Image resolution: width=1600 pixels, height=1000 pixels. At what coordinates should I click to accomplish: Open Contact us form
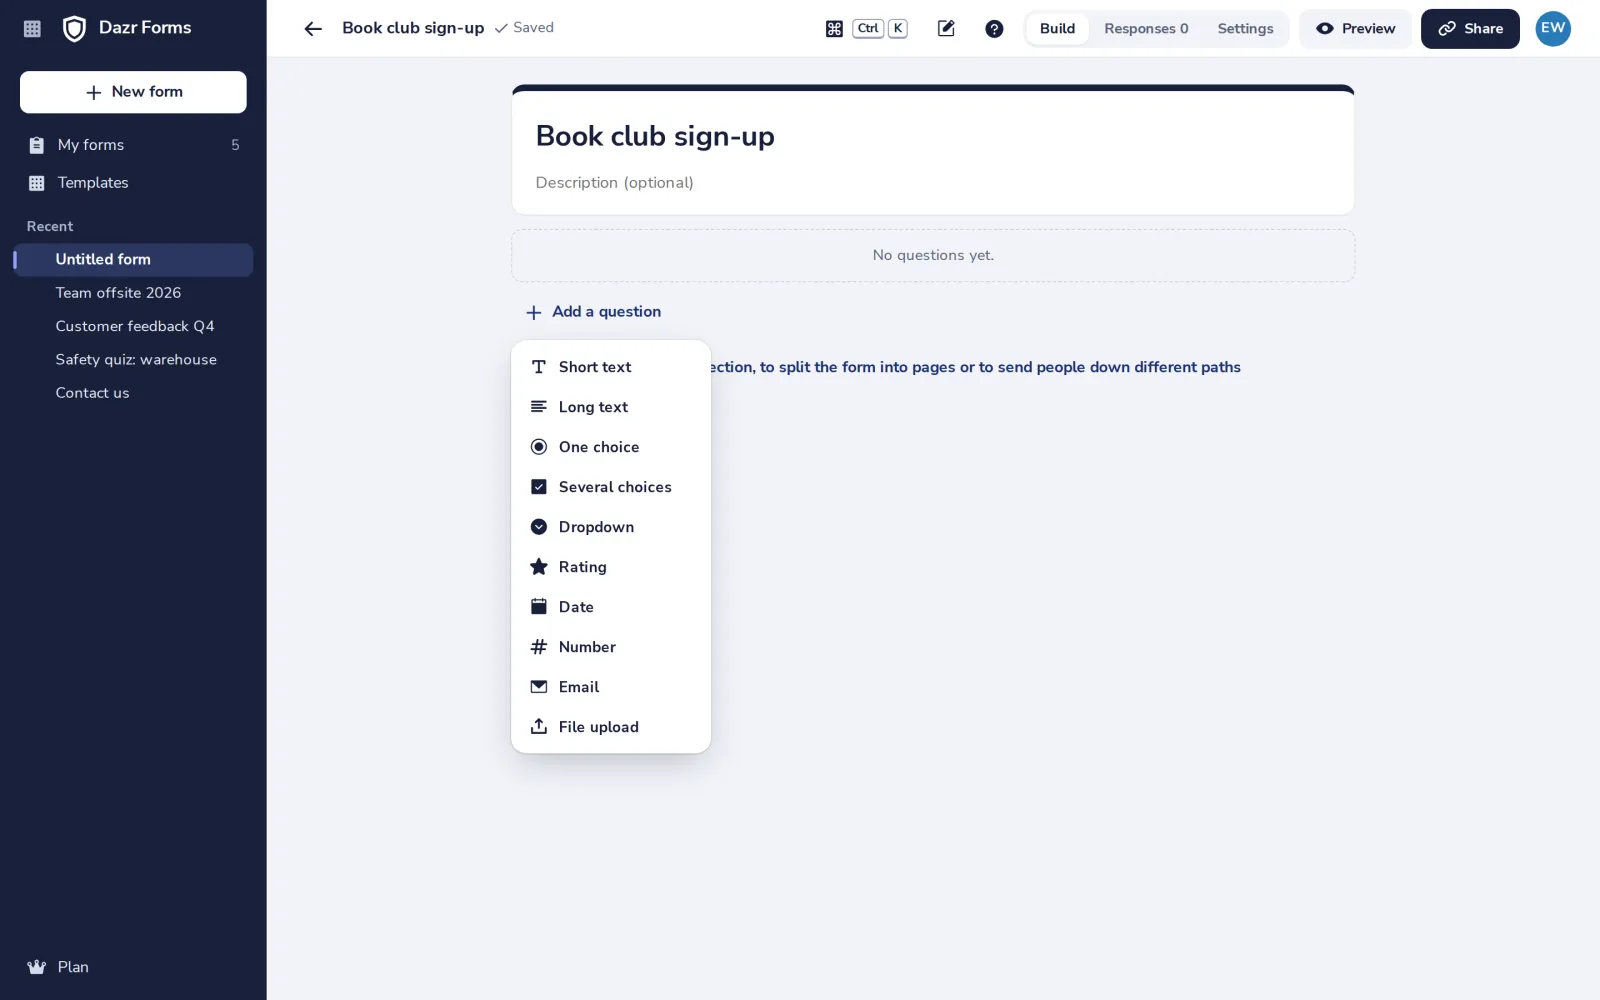pyautogui.click(x=133, y=393)
